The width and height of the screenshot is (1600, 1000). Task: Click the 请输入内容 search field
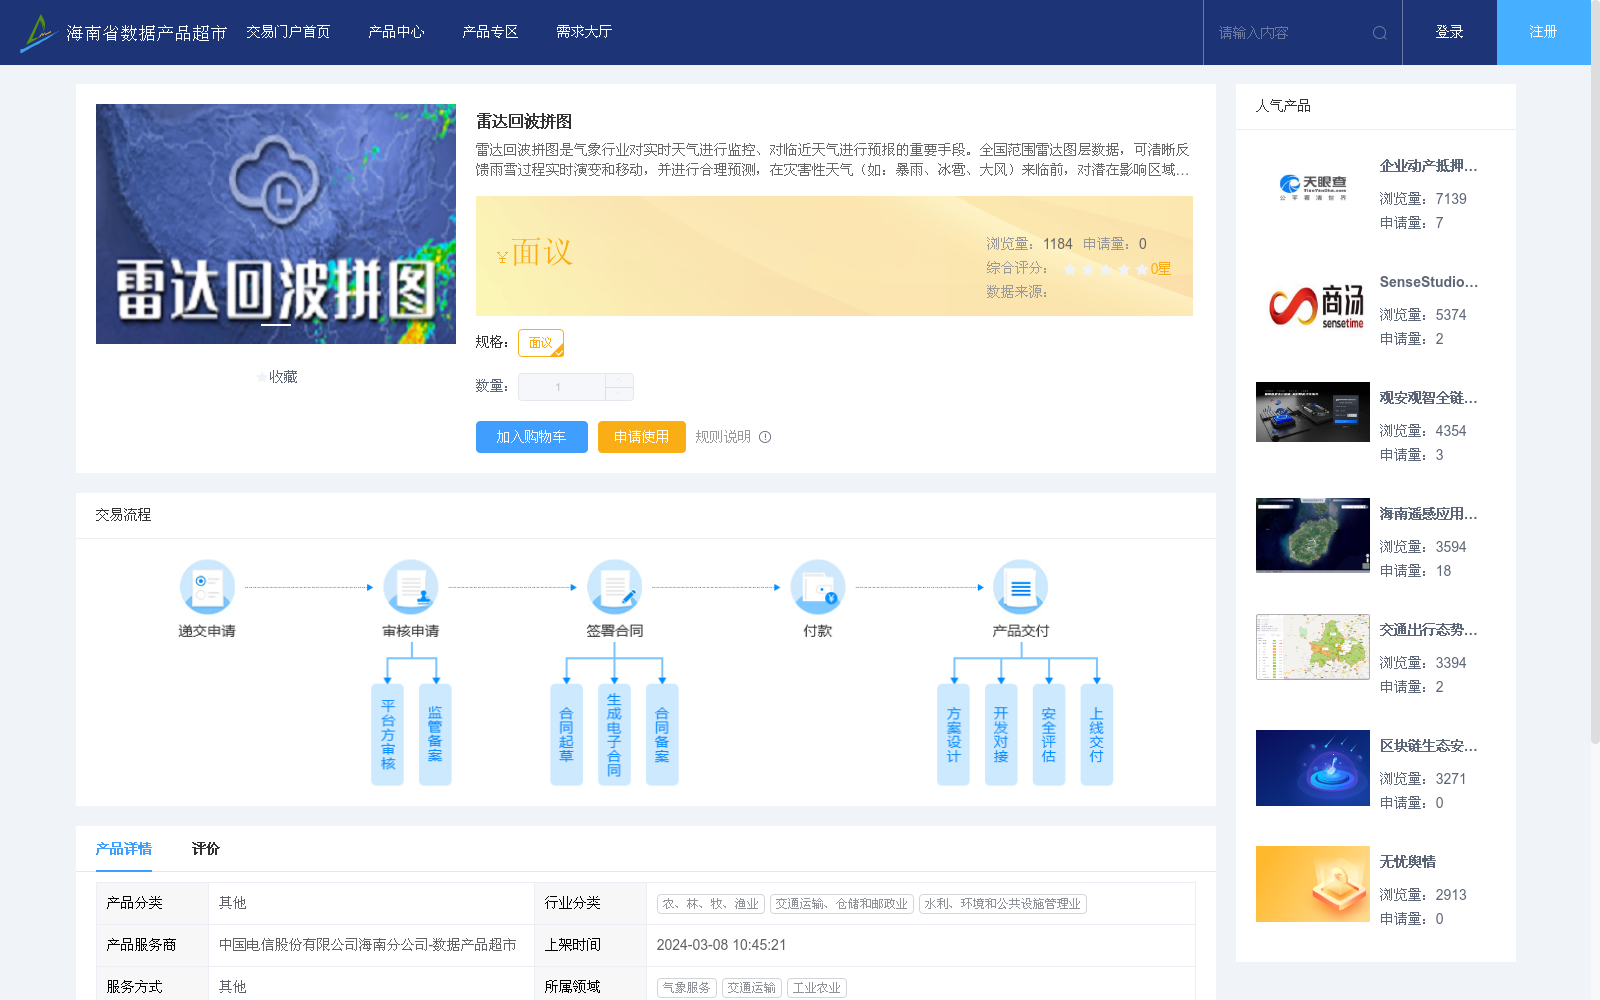1290,33
